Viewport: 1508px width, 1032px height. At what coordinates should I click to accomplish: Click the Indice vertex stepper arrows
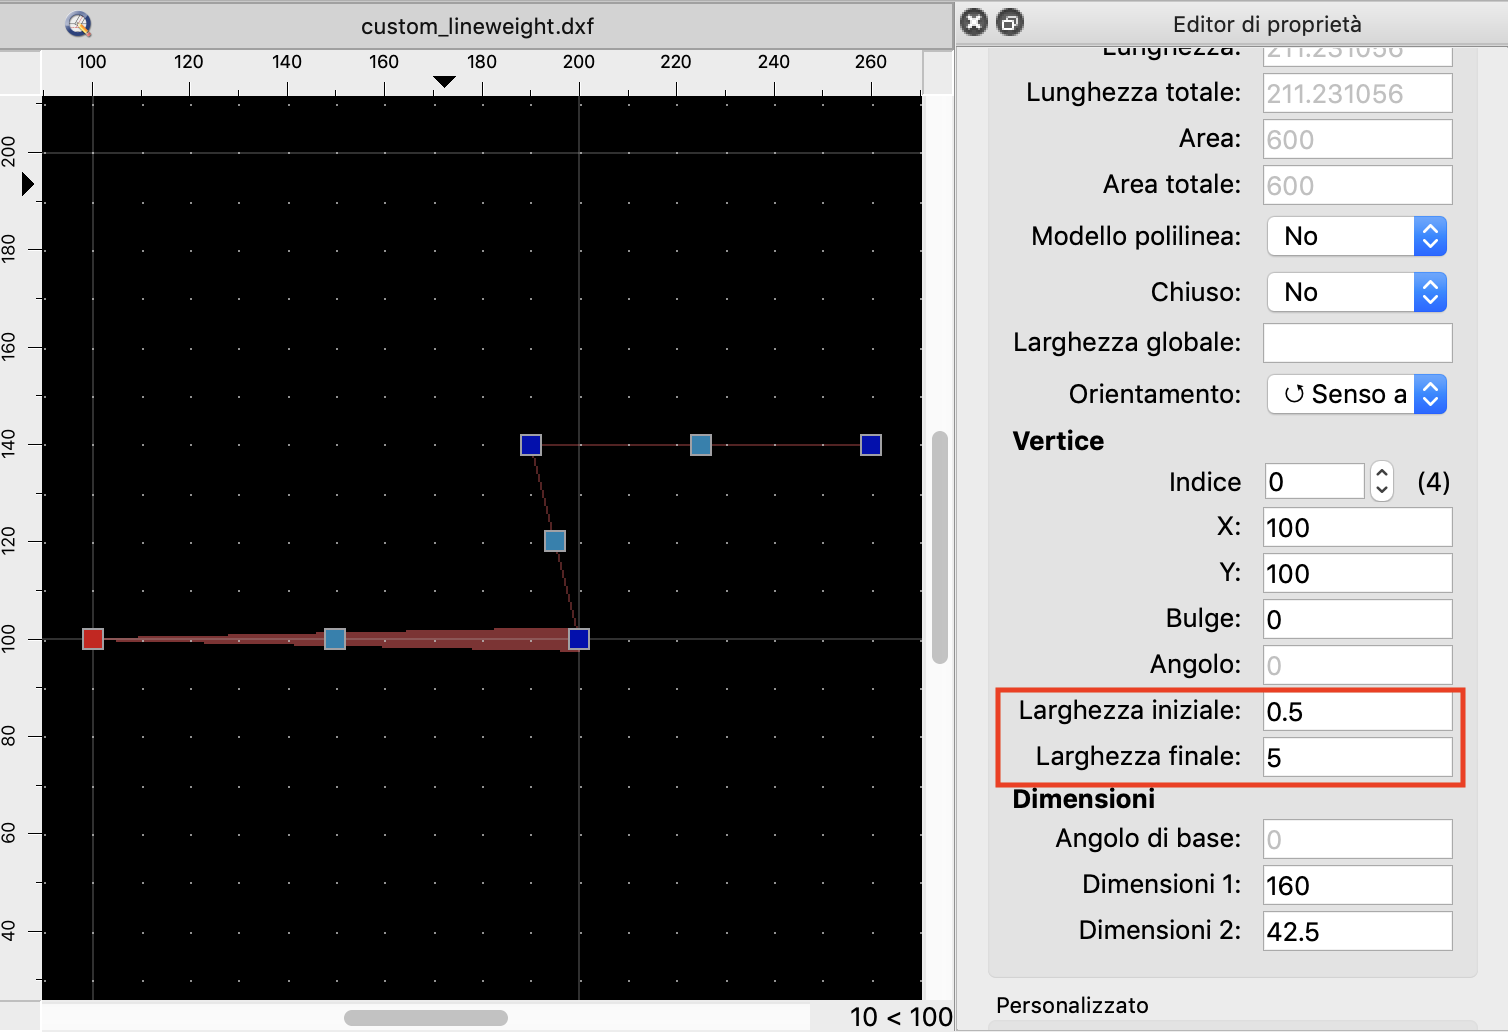(1381, 482)
